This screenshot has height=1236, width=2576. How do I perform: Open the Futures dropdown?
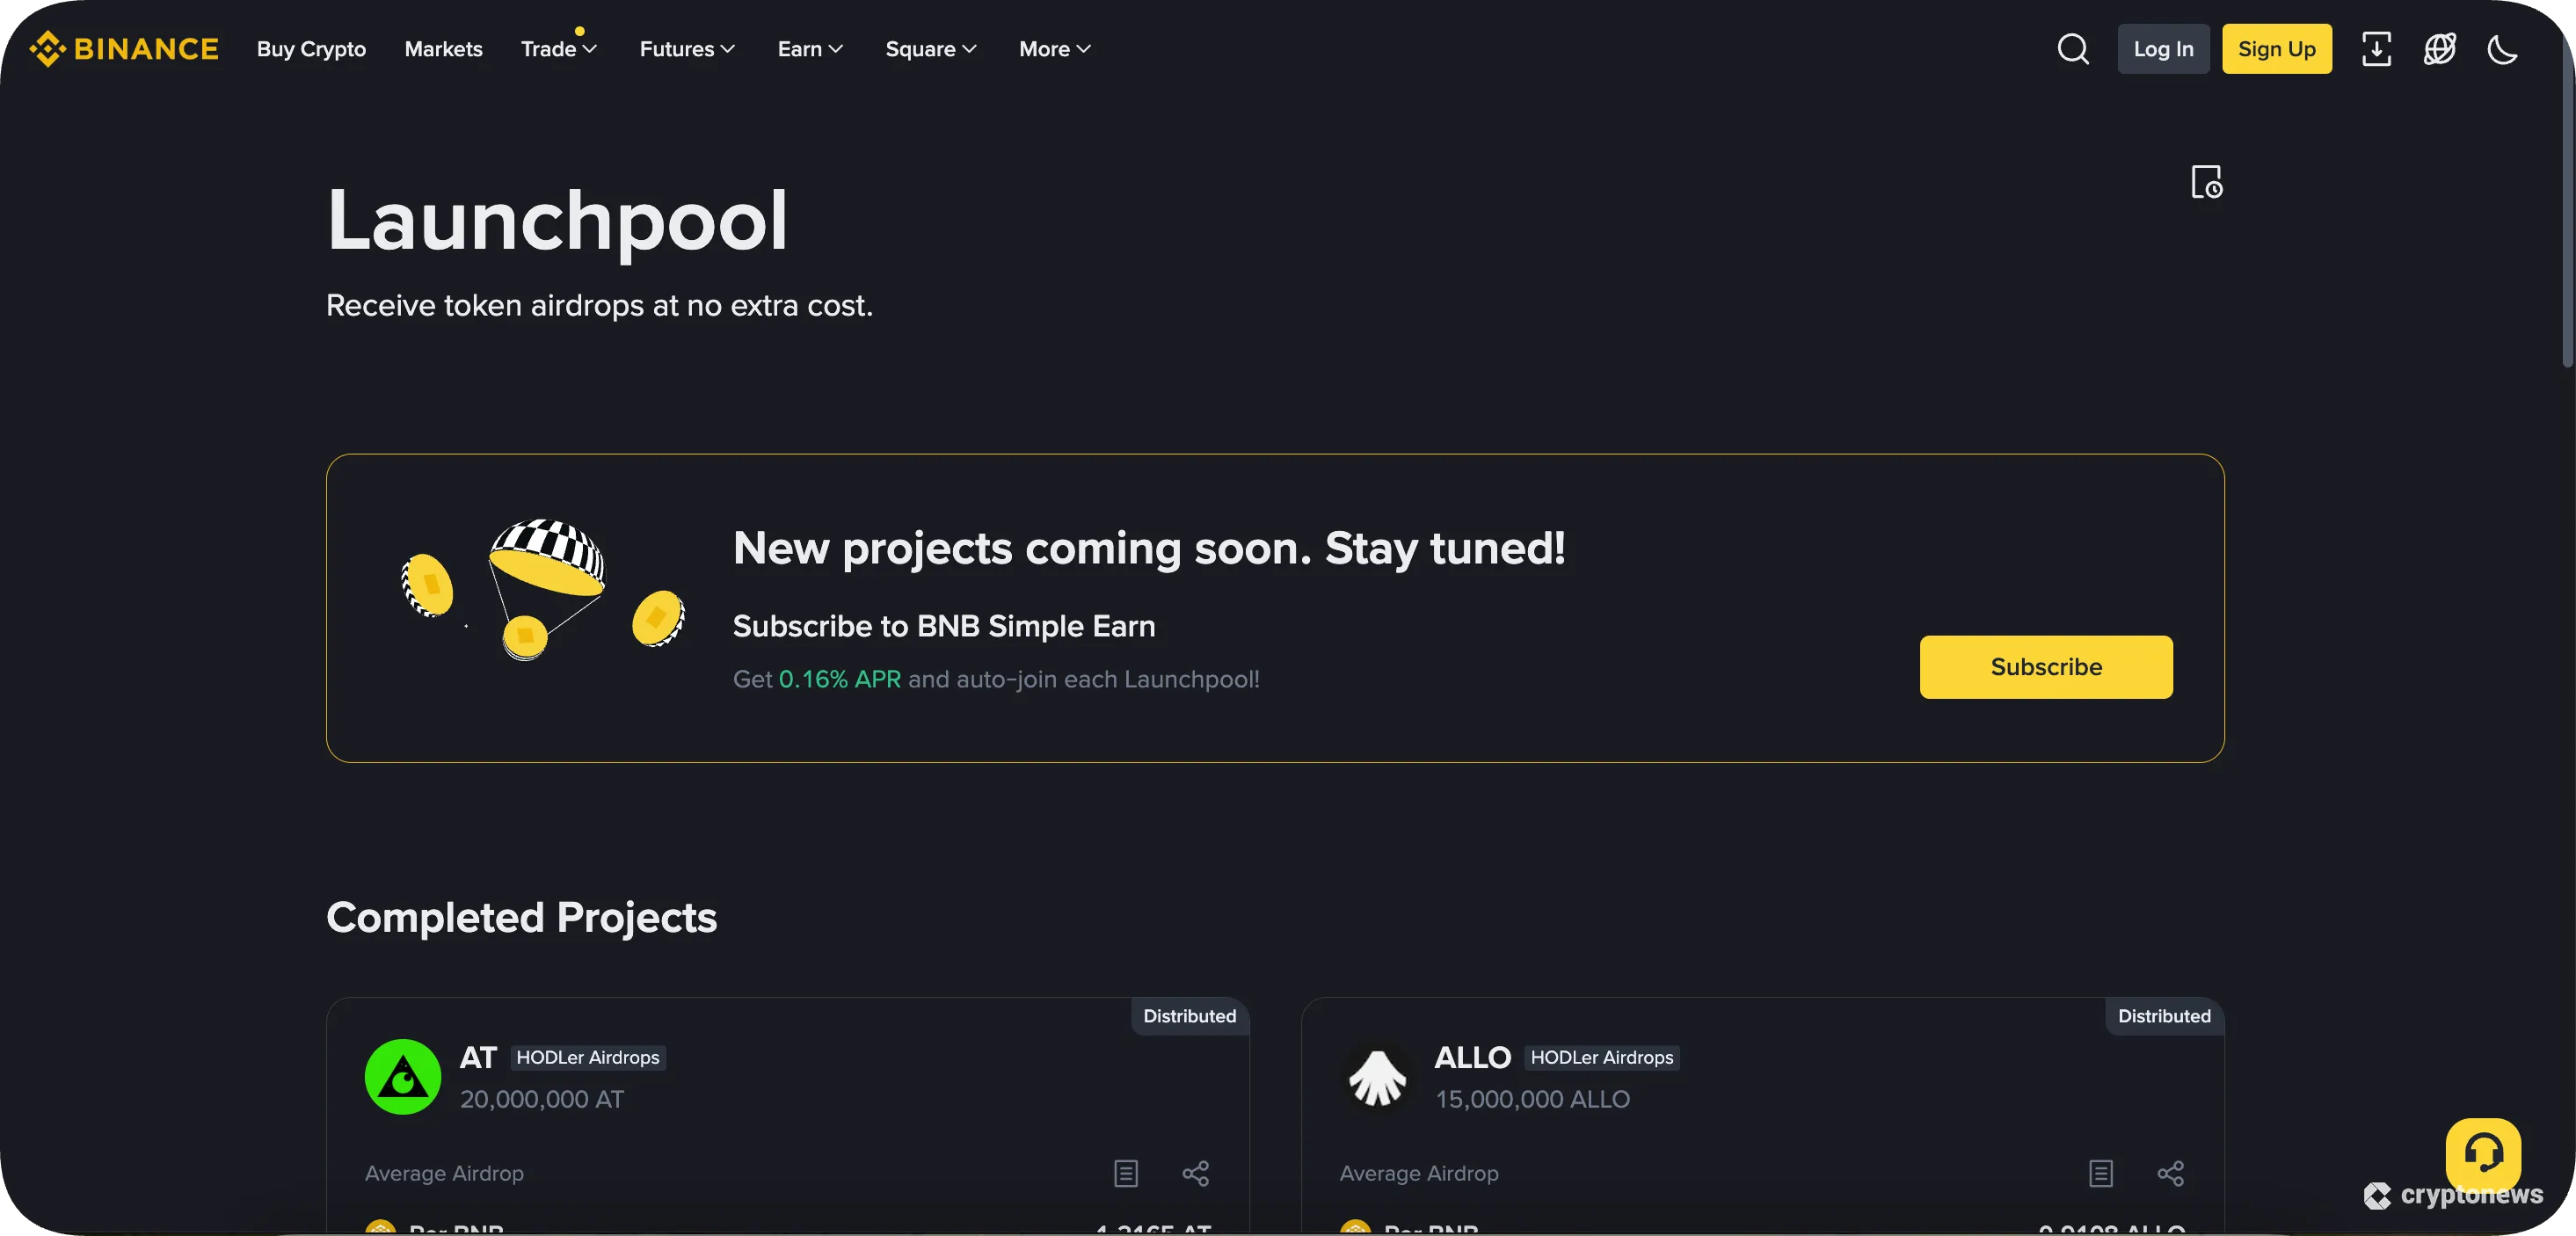point(686,48)
